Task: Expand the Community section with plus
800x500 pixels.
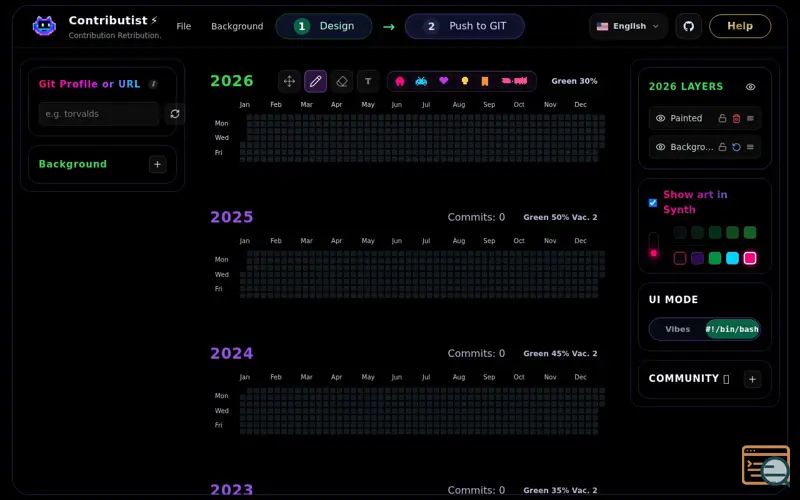Action: coord(752,379)
